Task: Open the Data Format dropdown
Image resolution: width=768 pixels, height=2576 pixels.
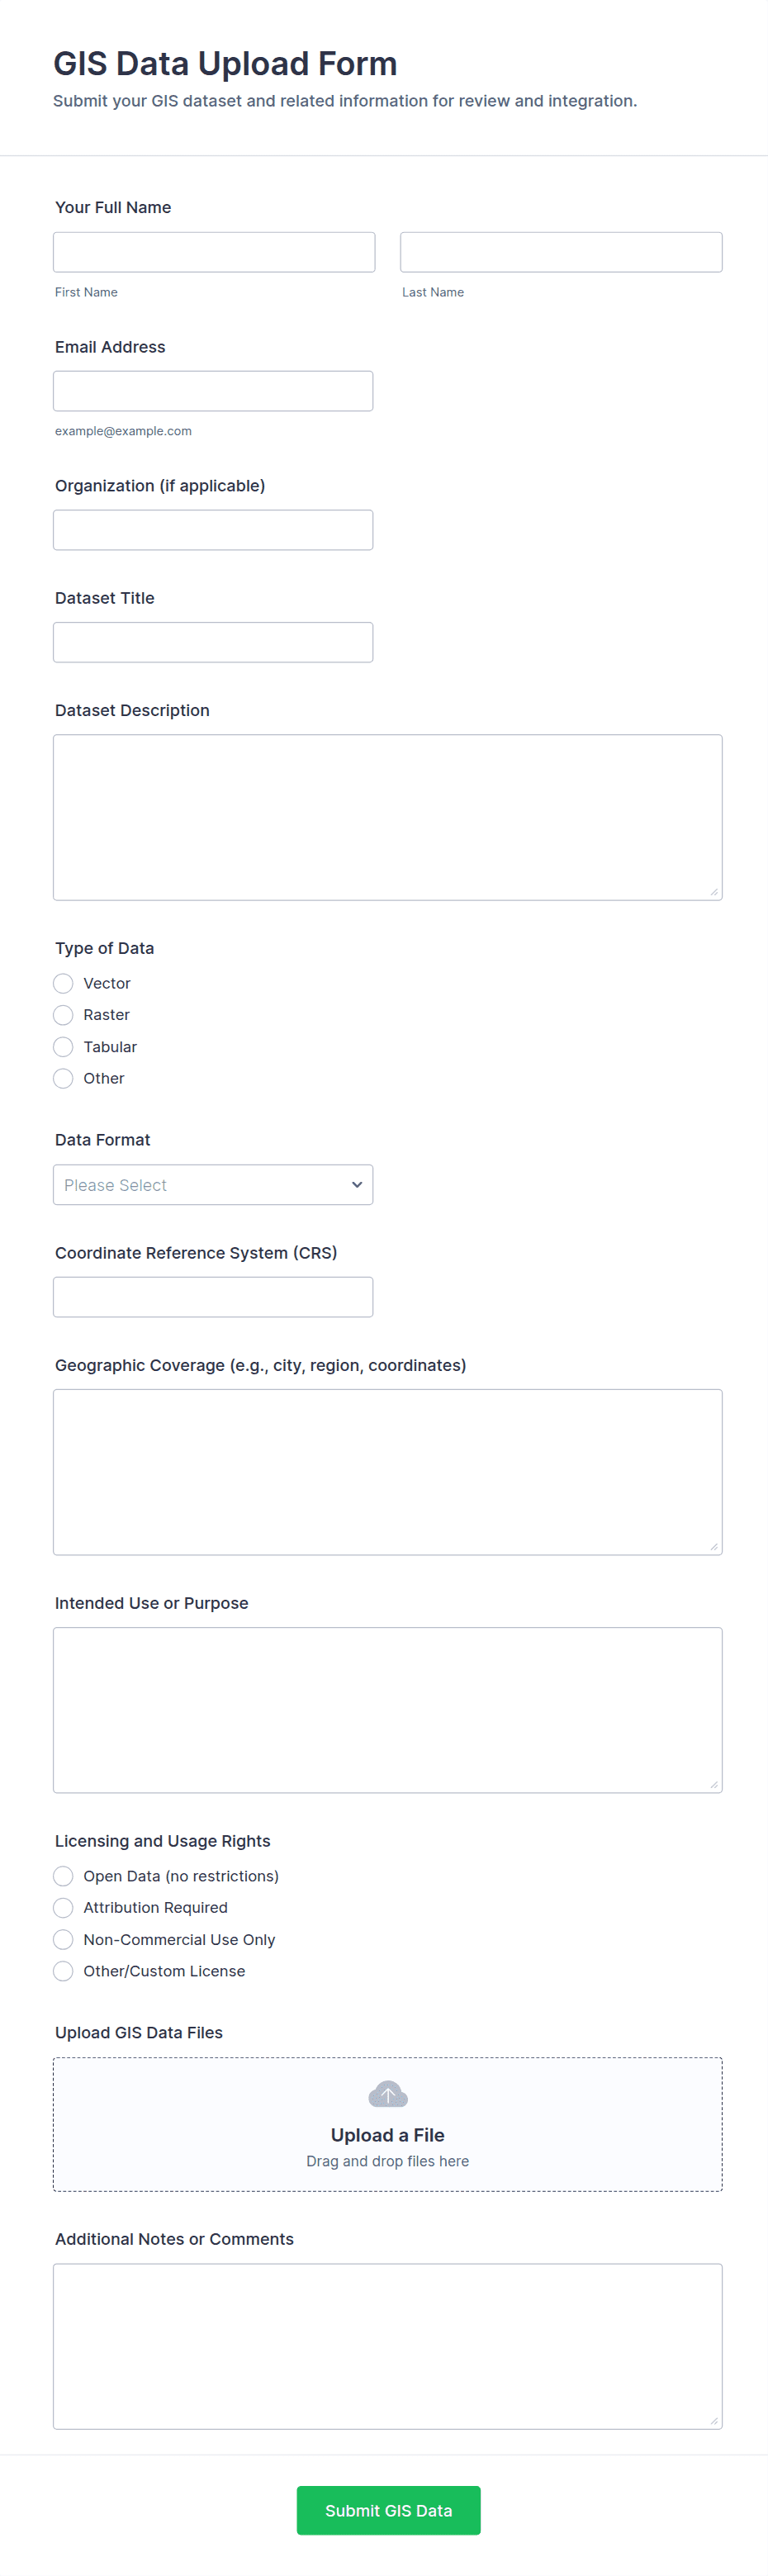Action: [213, 1185]
